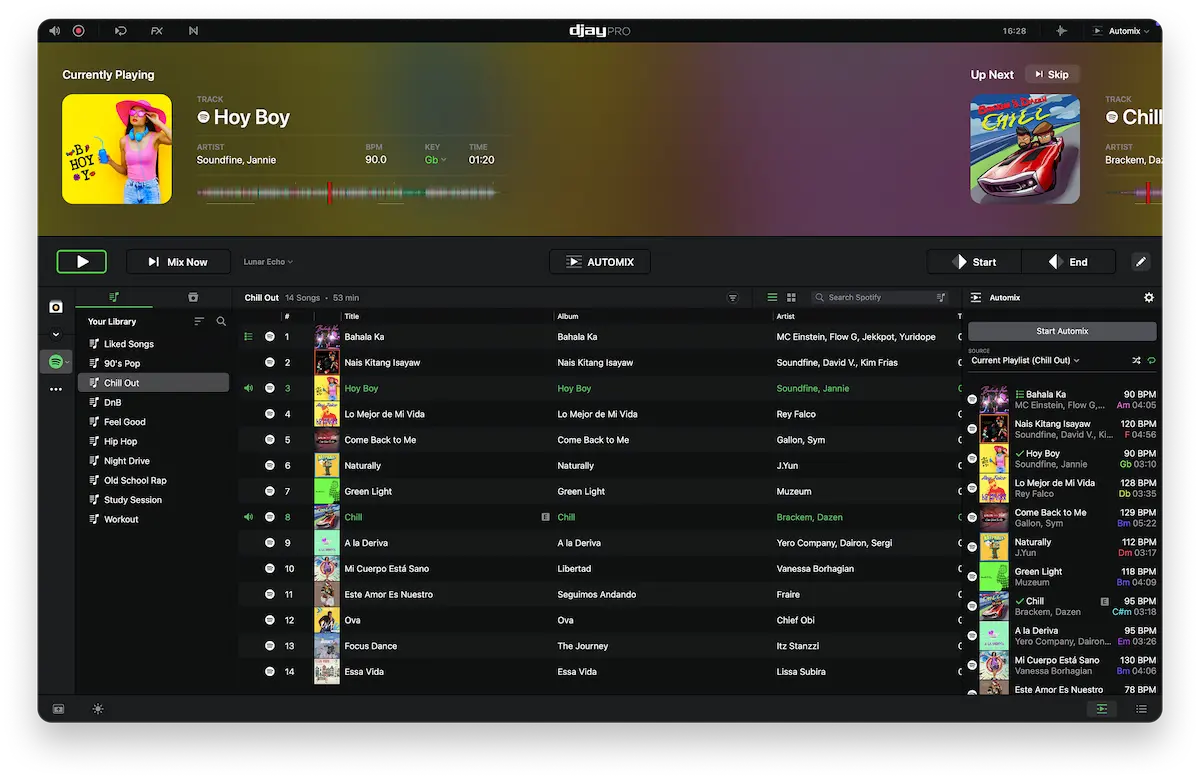Click the playlist icon inside the search field

[941, 298]
